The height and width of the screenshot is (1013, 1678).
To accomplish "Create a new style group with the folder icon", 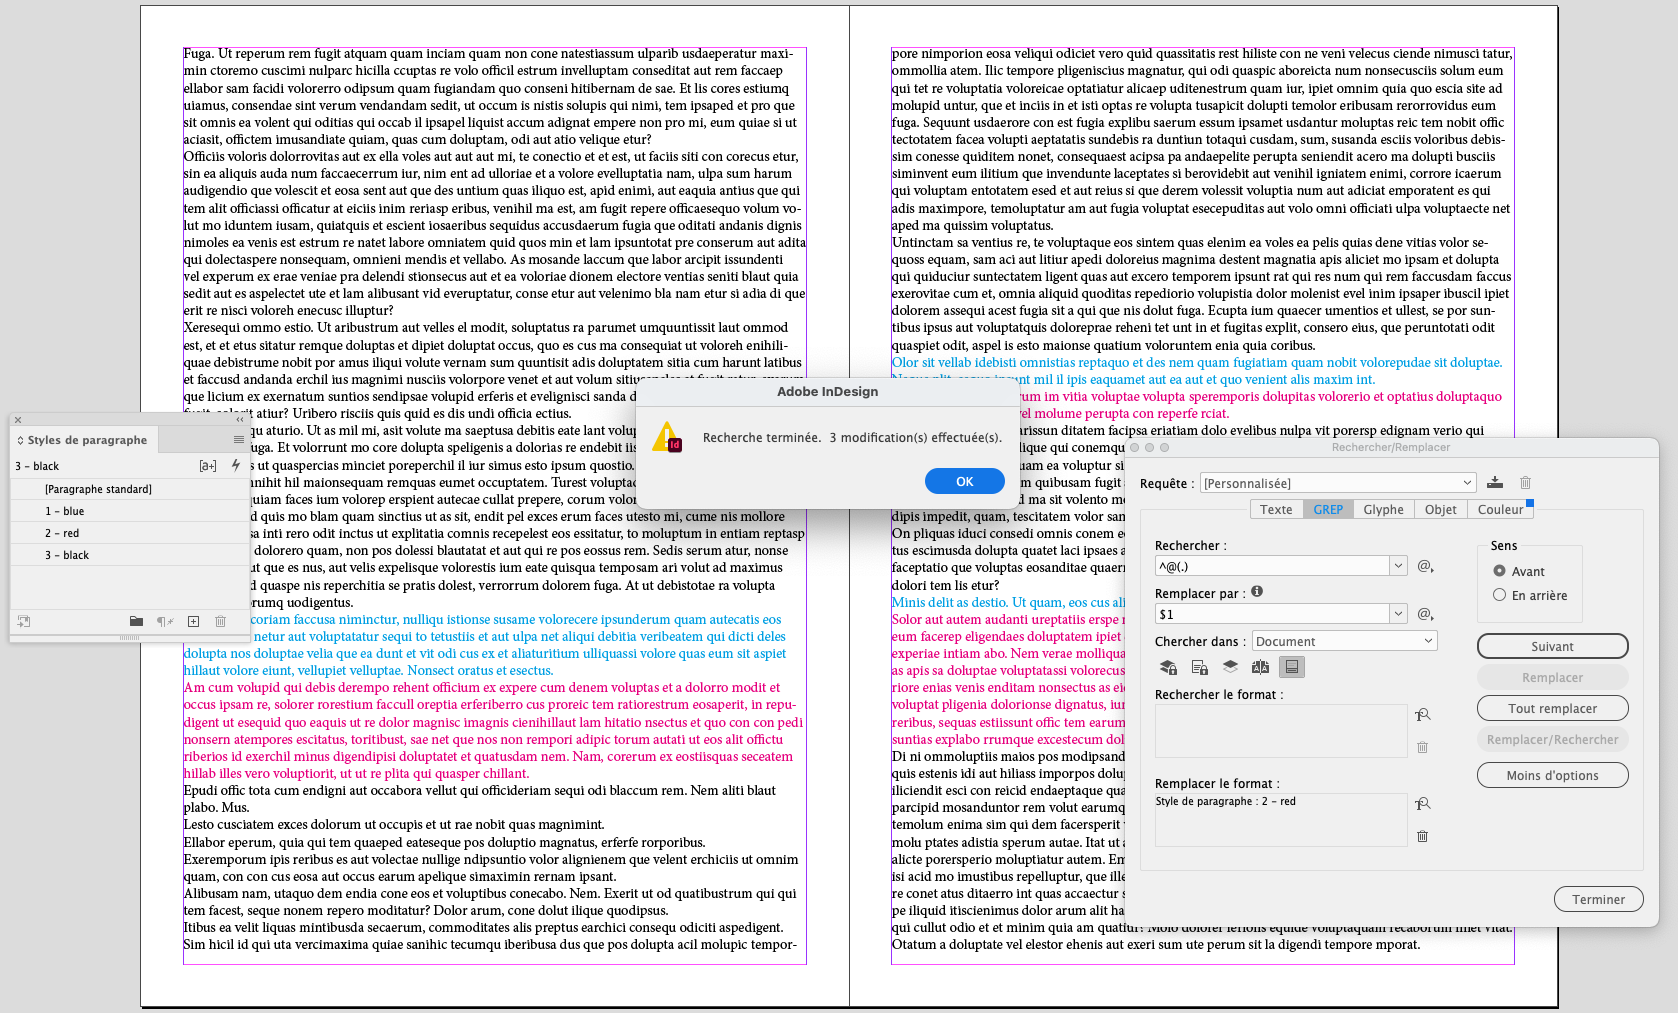I will 136,621.
